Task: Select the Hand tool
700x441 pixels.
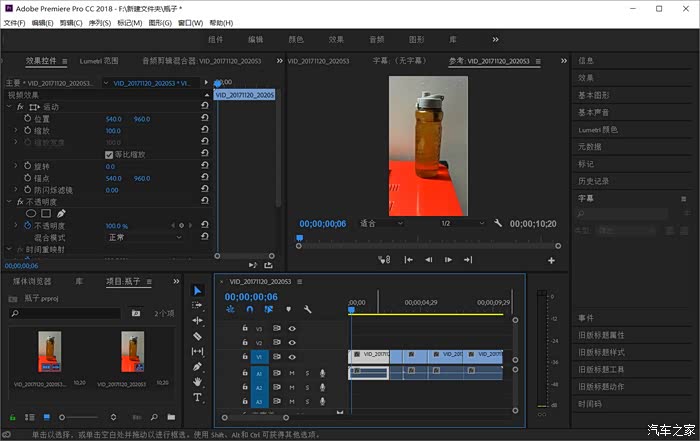Action: click(x=197, y=382)
